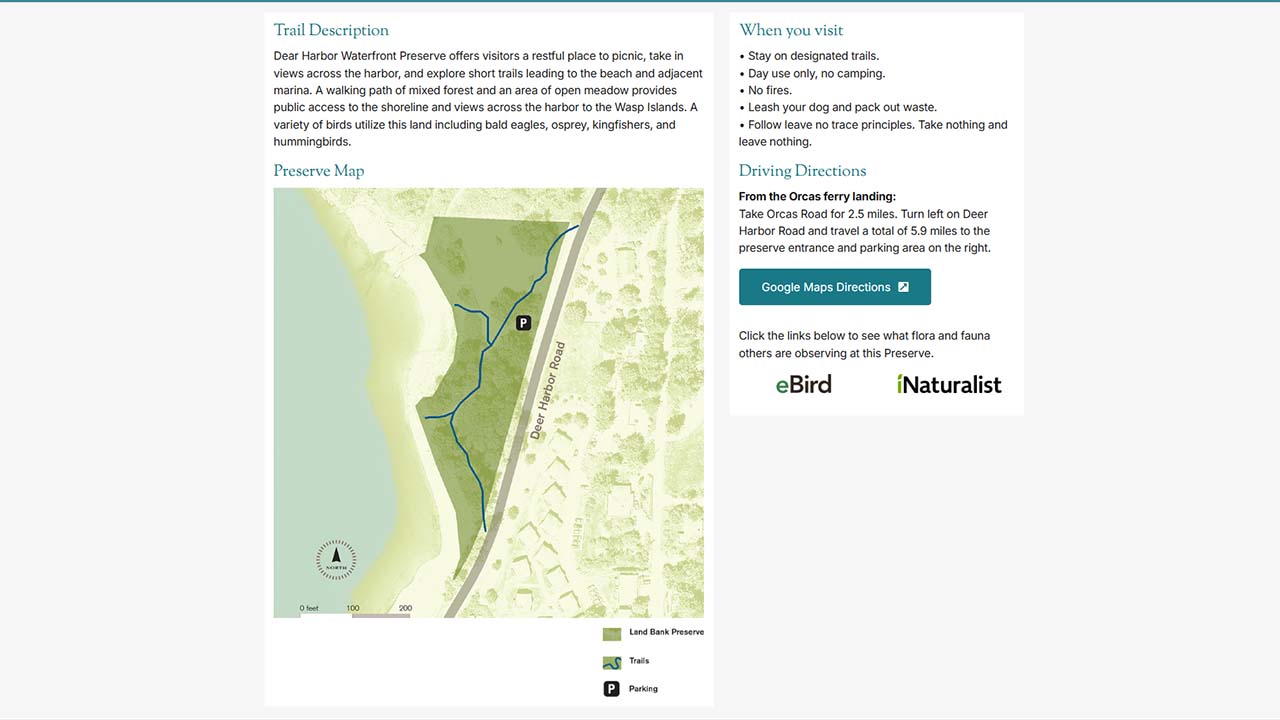Click the parking marker on the preserve map
The height and width of the screenshot is (720, 1280).
pyautogui.click(x=523, y=322)
